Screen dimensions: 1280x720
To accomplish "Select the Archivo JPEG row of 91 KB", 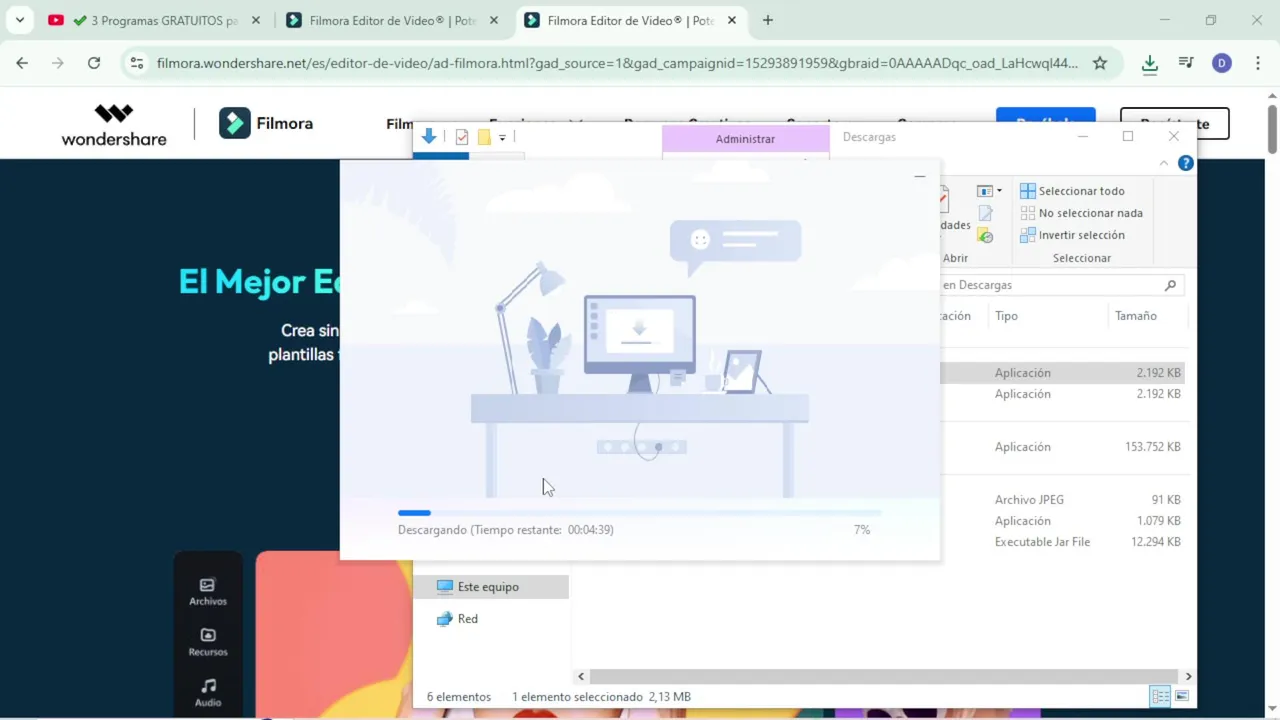I will [x=1060, y=500].
